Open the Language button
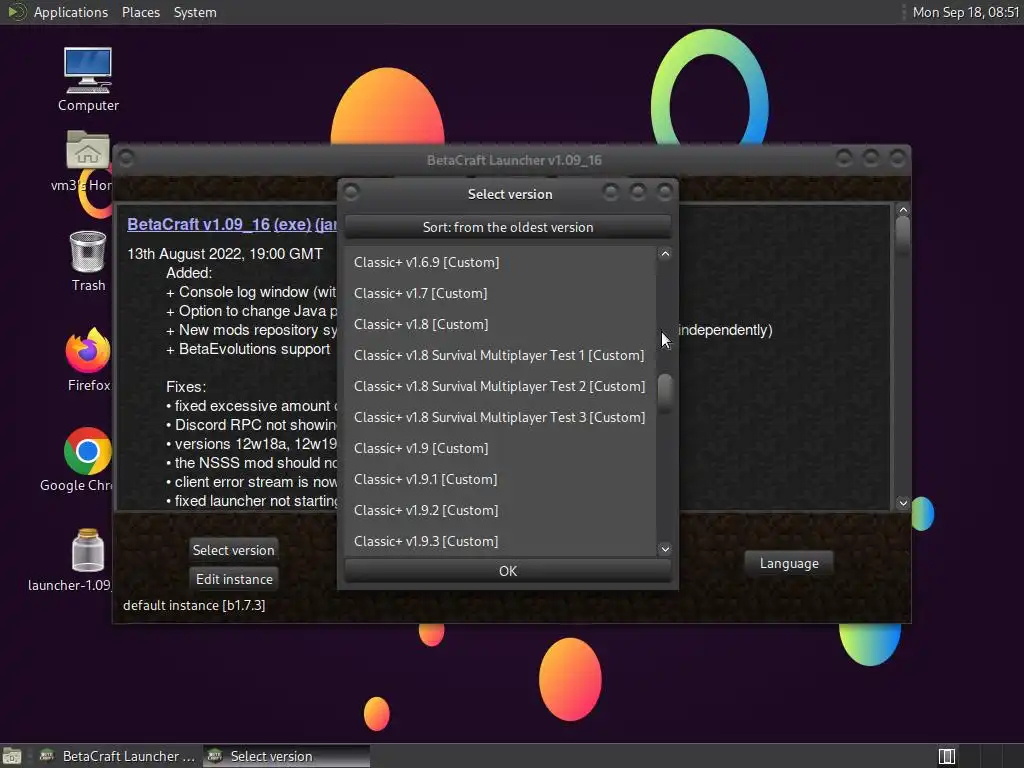This screenshot has width=1024, height=768. (789, 563)
